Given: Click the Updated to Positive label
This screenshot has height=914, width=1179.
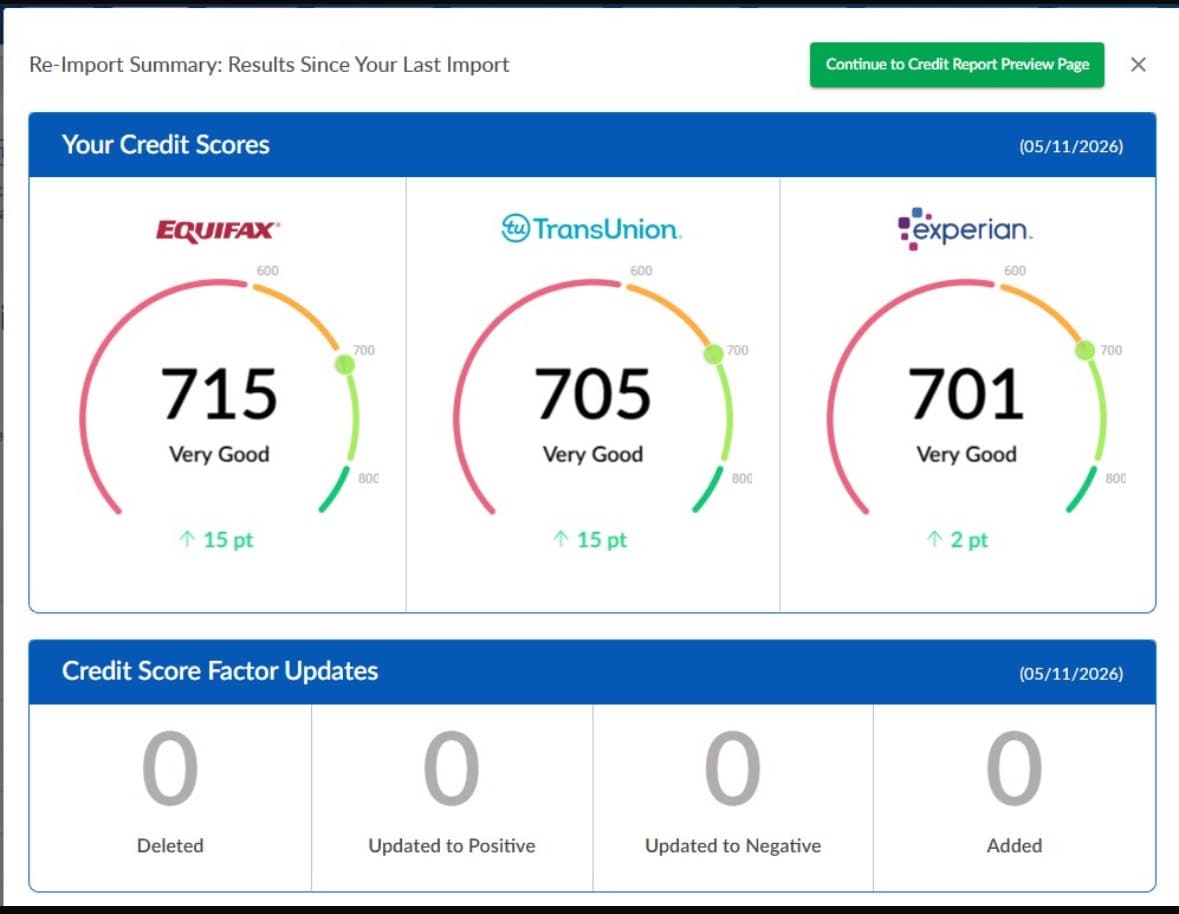Looking at the screenshot, I should (451, 846).
